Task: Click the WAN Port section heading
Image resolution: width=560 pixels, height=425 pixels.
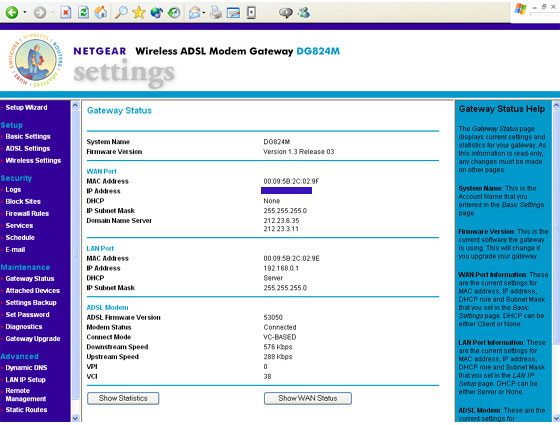Action: pos(101,171)
